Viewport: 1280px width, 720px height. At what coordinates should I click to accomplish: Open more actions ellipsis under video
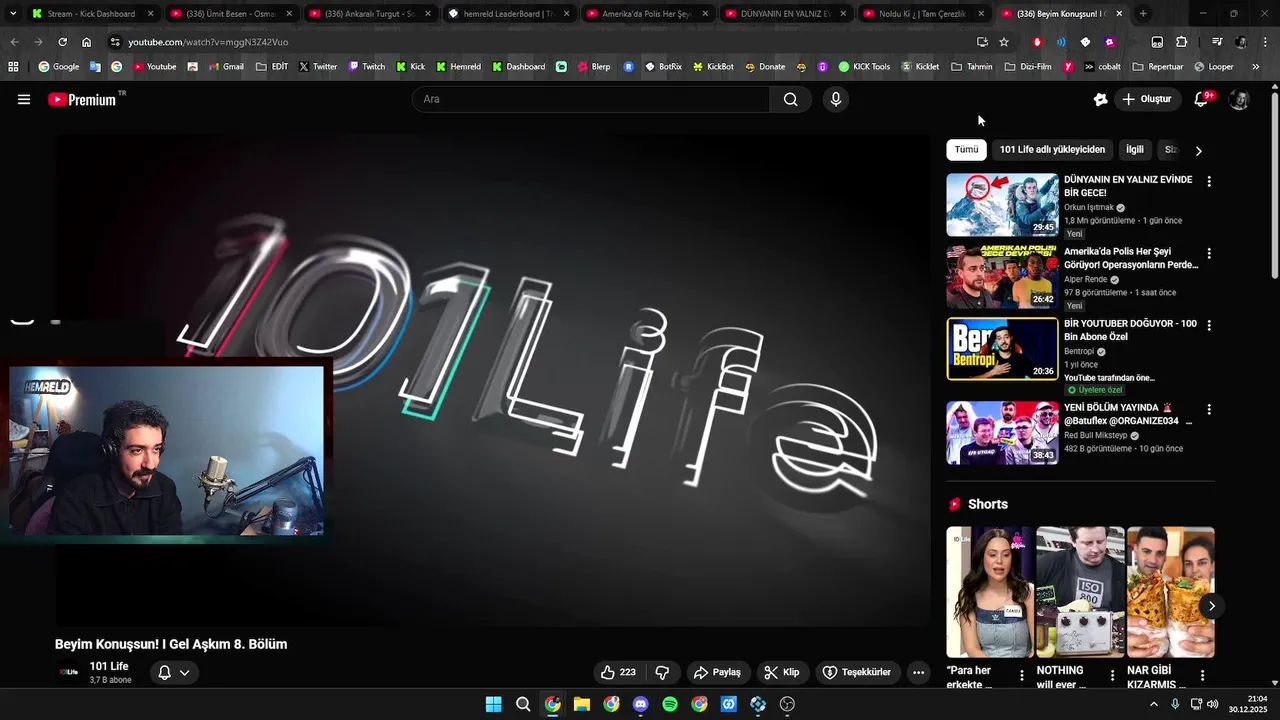point(918,672)
